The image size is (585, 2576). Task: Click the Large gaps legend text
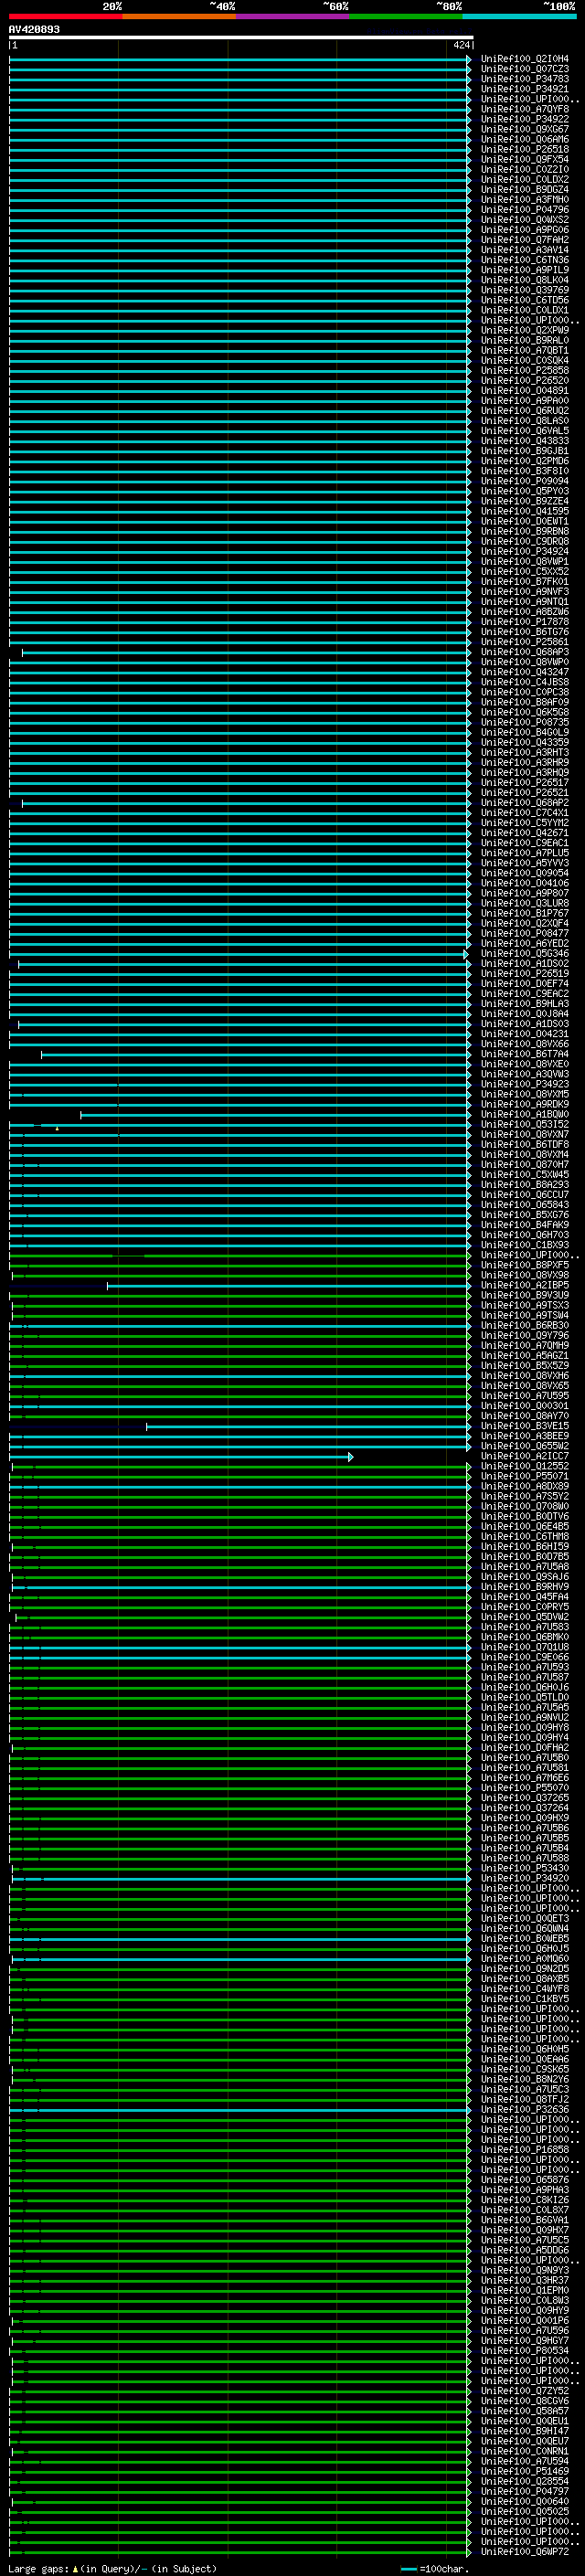pos(112,2569)
